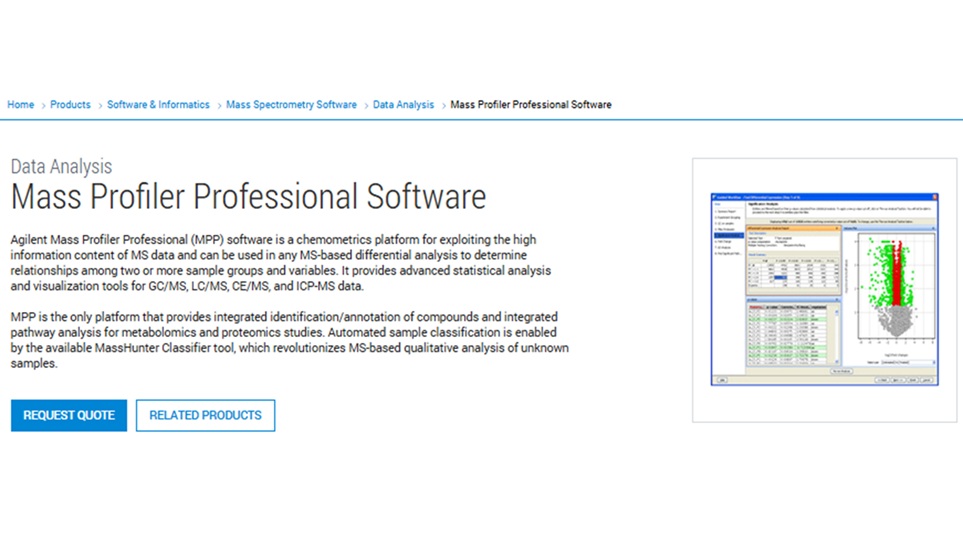This screenshot has width=963, height=540.
Task: Click chevron after Mass Spectrometry Software
Action: click(365, 106)
